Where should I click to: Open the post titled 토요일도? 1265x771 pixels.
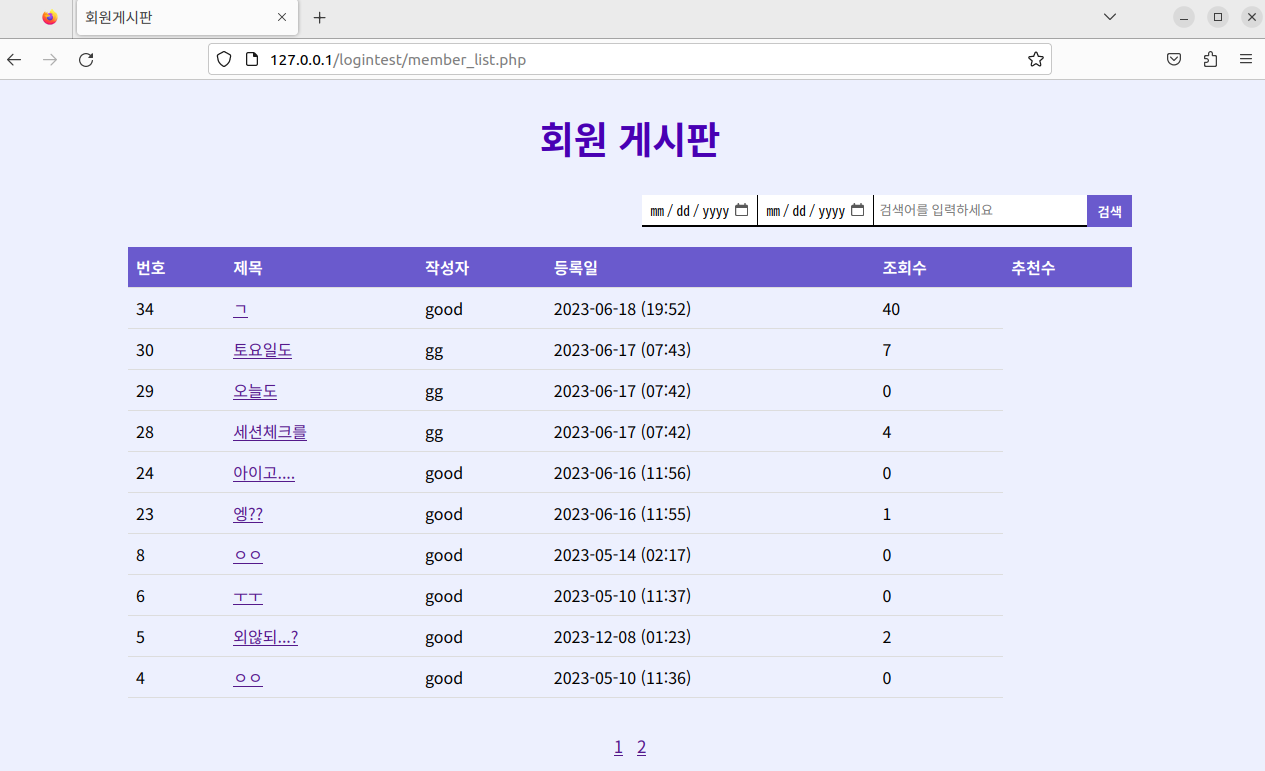click(262, 350)
